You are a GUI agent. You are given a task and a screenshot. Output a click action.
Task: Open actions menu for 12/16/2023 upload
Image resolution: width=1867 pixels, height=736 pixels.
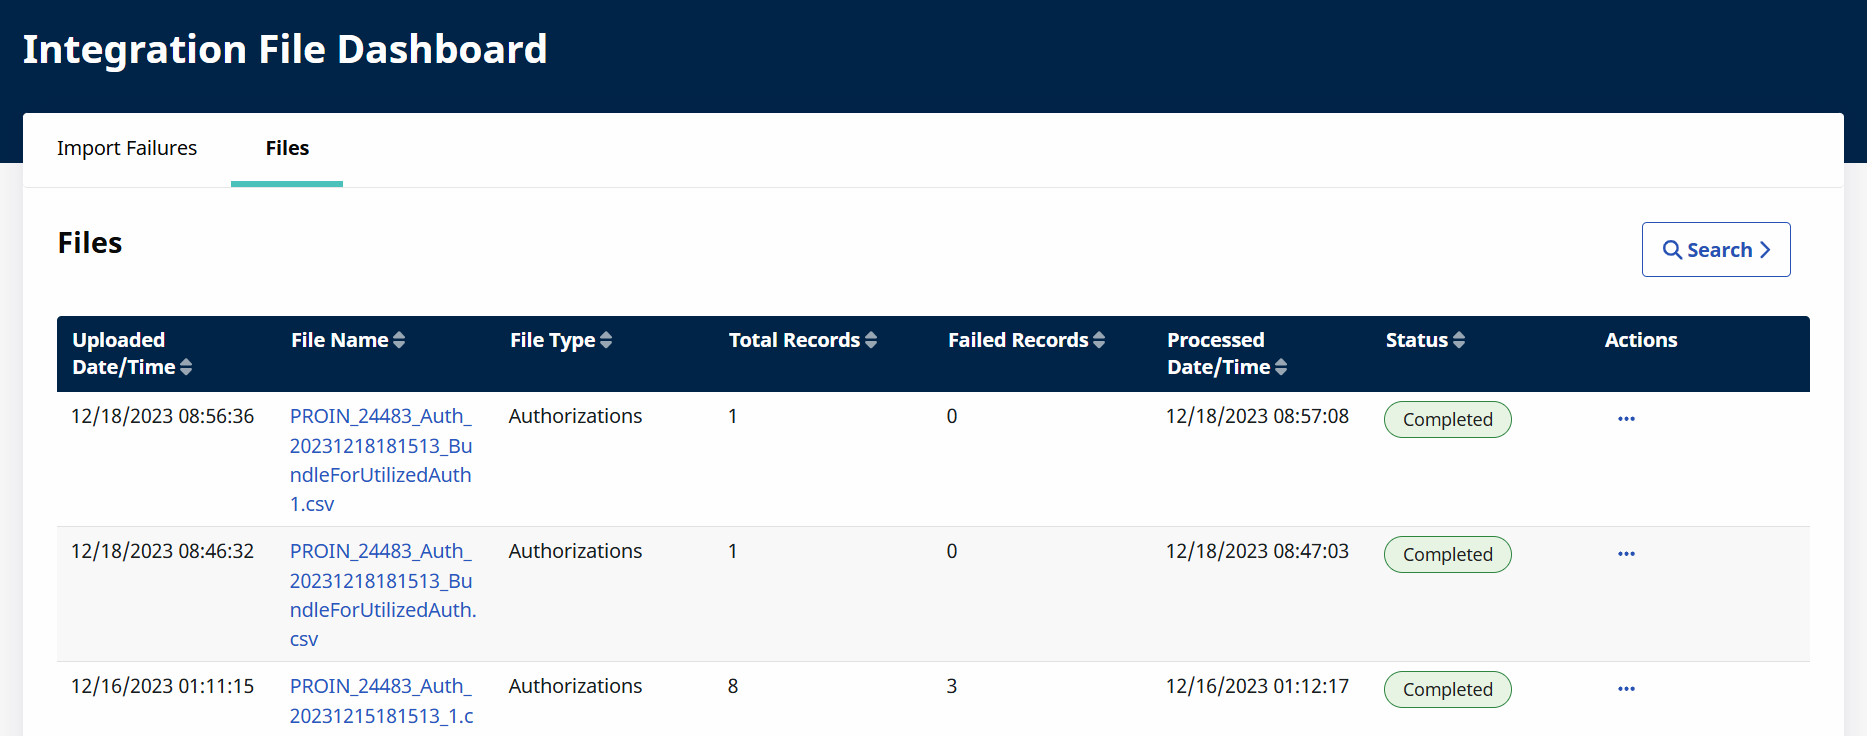click(1626, 689)
